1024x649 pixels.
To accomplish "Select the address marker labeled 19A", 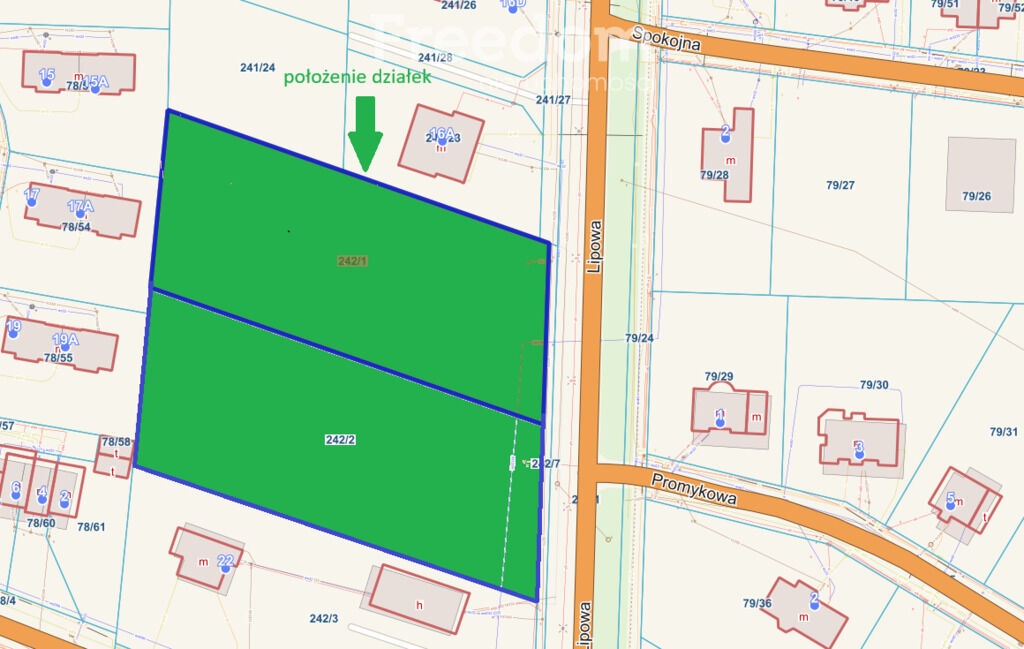I will point(65,339).
